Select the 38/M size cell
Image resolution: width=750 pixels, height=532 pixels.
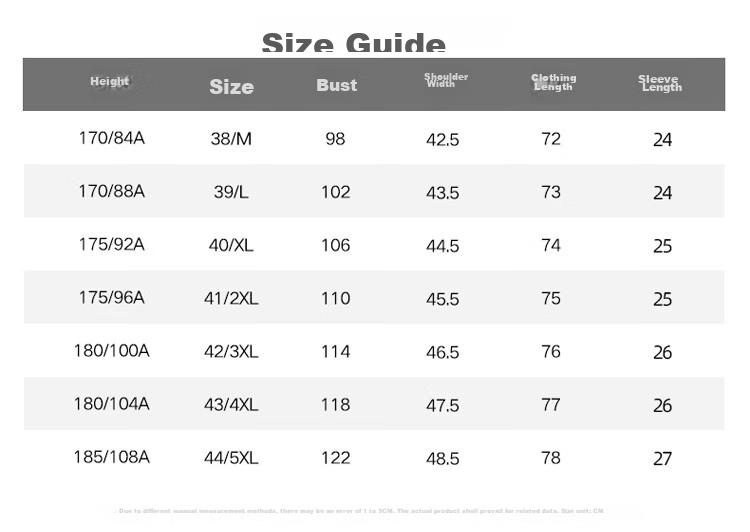click(x=231, y=139)
